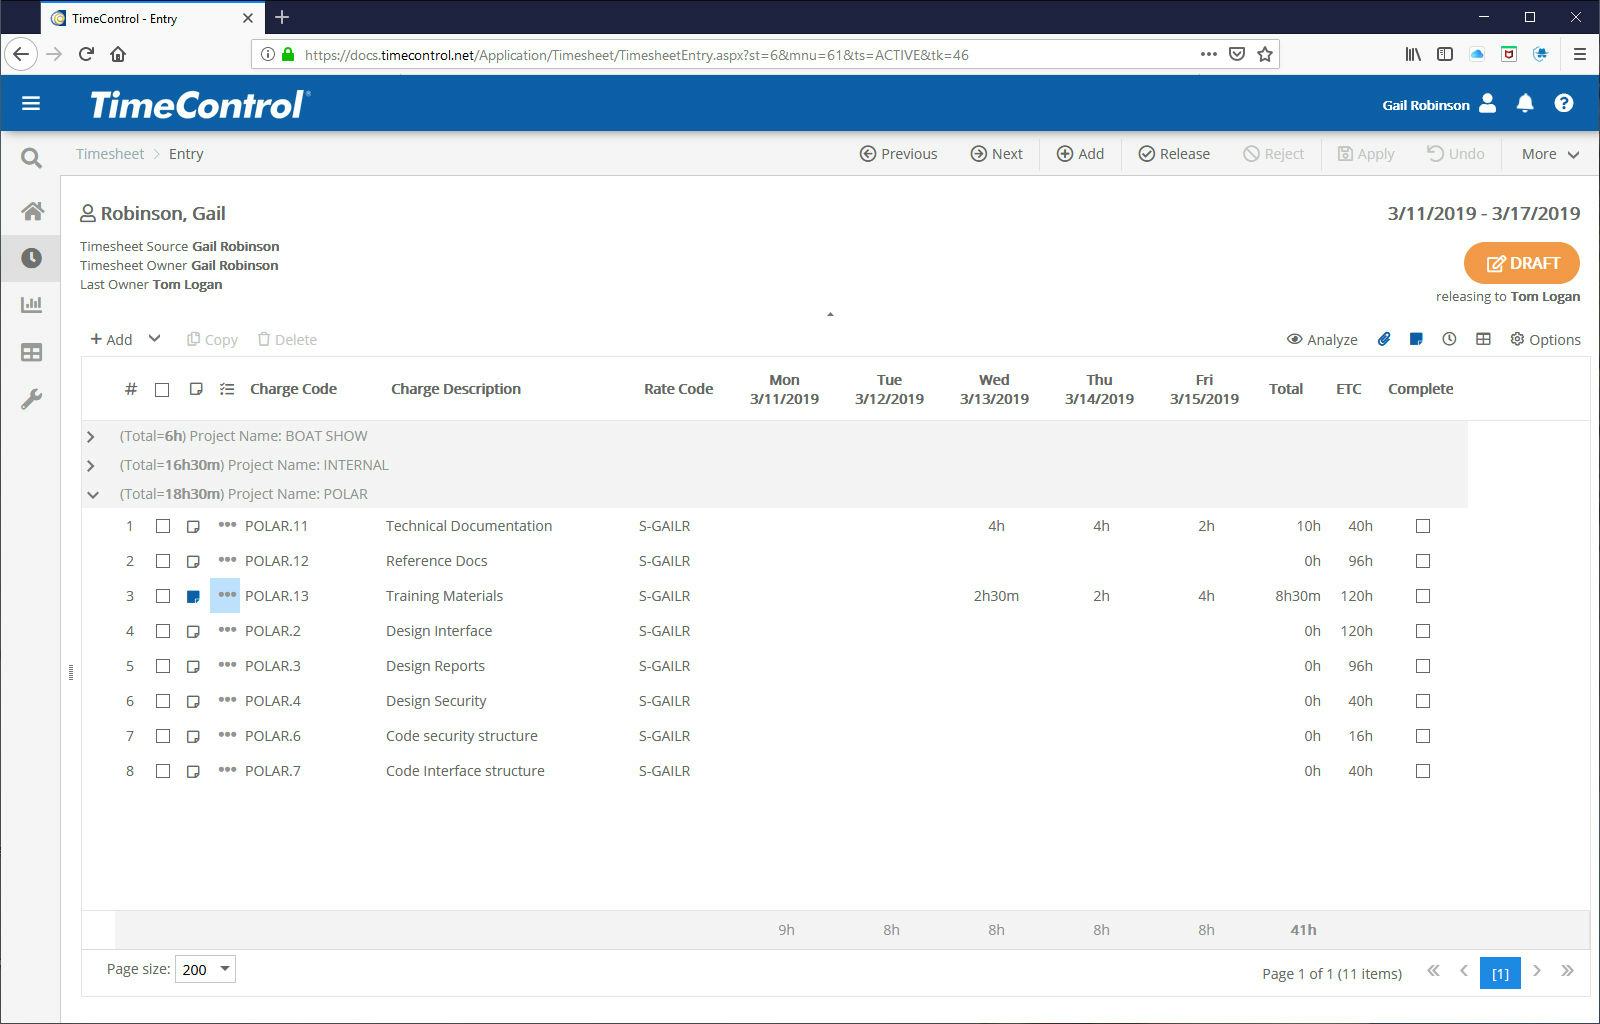This screenshot has width=1600, height=1024.
Task: Open the More menu
Action: pos(1548,153)
